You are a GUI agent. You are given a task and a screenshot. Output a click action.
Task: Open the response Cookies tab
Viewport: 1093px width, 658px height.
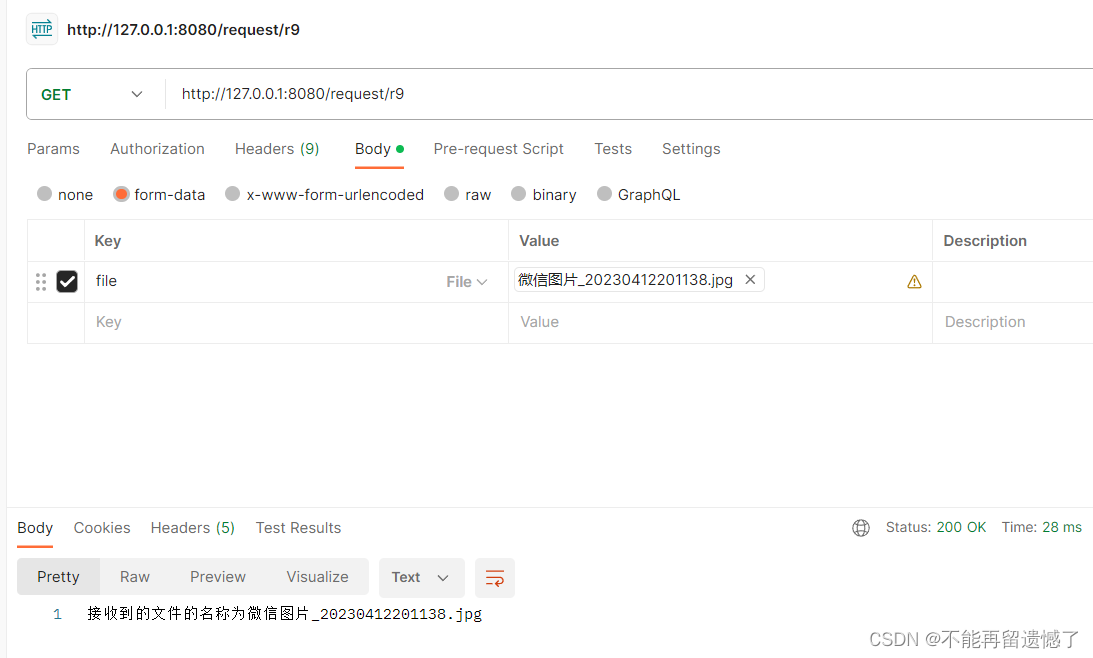(102, 528)
